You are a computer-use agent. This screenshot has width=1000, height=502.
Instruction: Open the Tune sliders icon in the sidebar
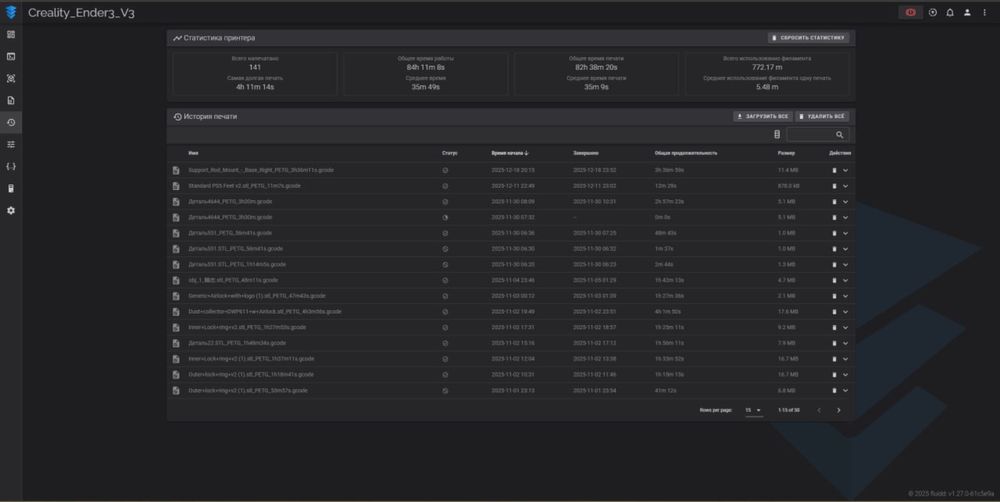[11, 144]
